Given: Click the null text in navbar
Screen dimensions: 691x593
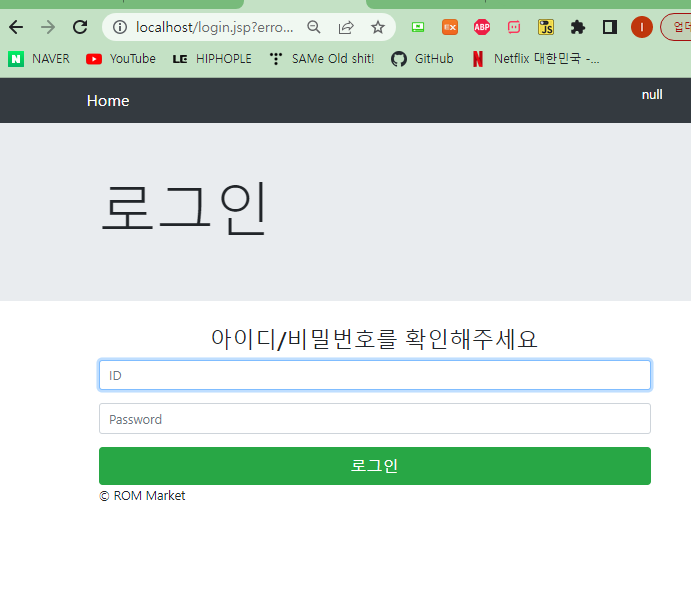Looking at the screenshot, I should pyautogui.click(x=652, y=95).
